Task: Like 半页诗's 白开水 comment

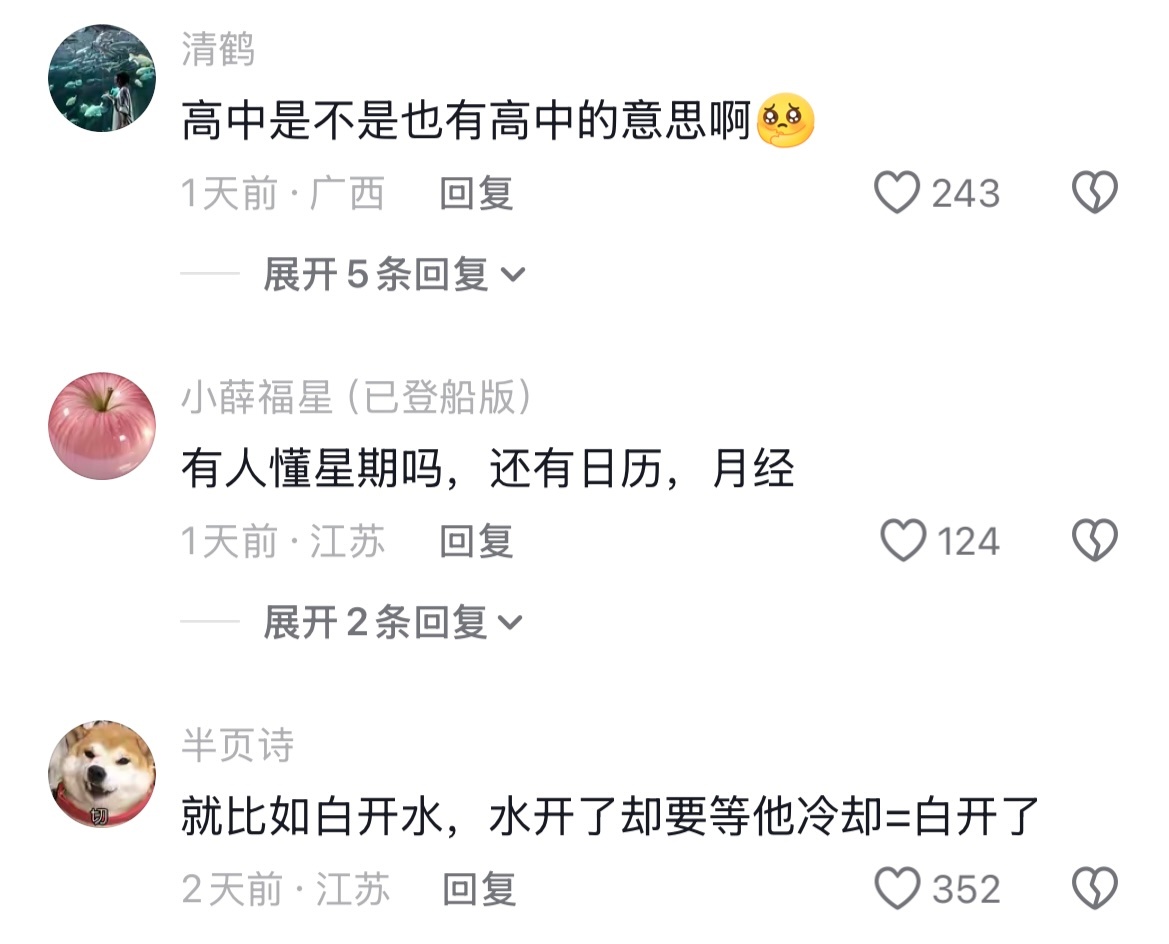Action: (x=897, y=888)
